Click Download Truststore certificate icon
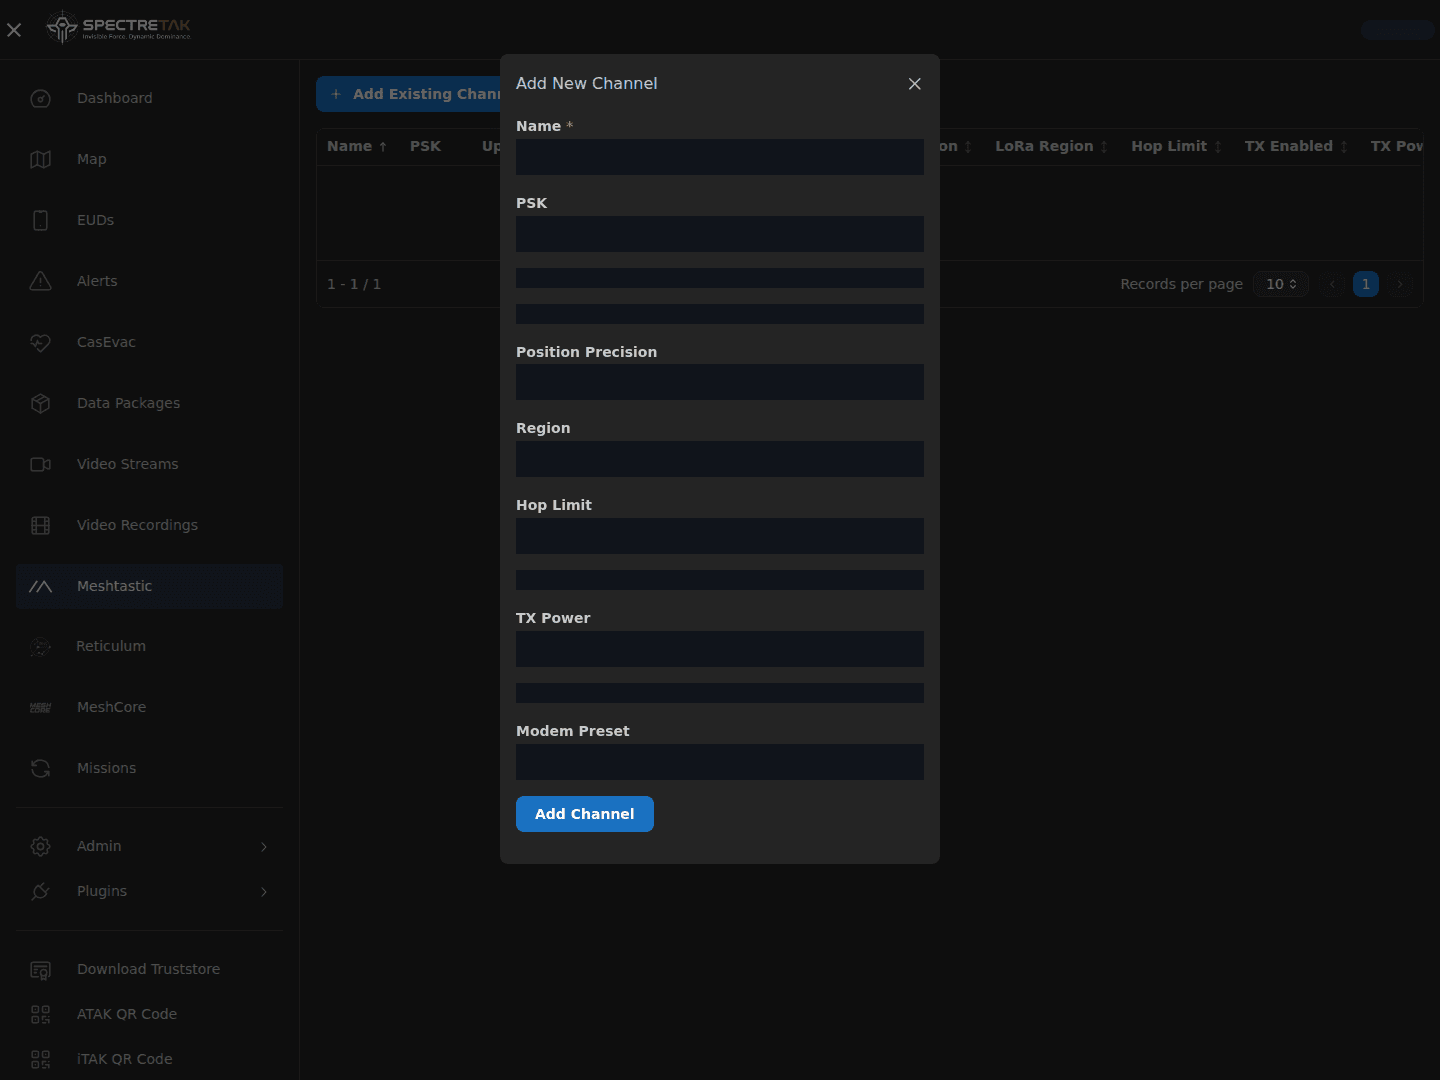The image size is (1440, 1080). pyautogui.click(x=41, y=970)
